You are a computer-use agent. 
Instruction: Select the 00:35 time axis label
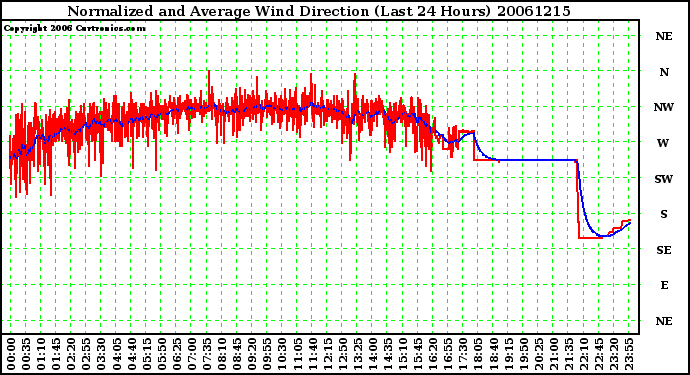coord(26,354)
